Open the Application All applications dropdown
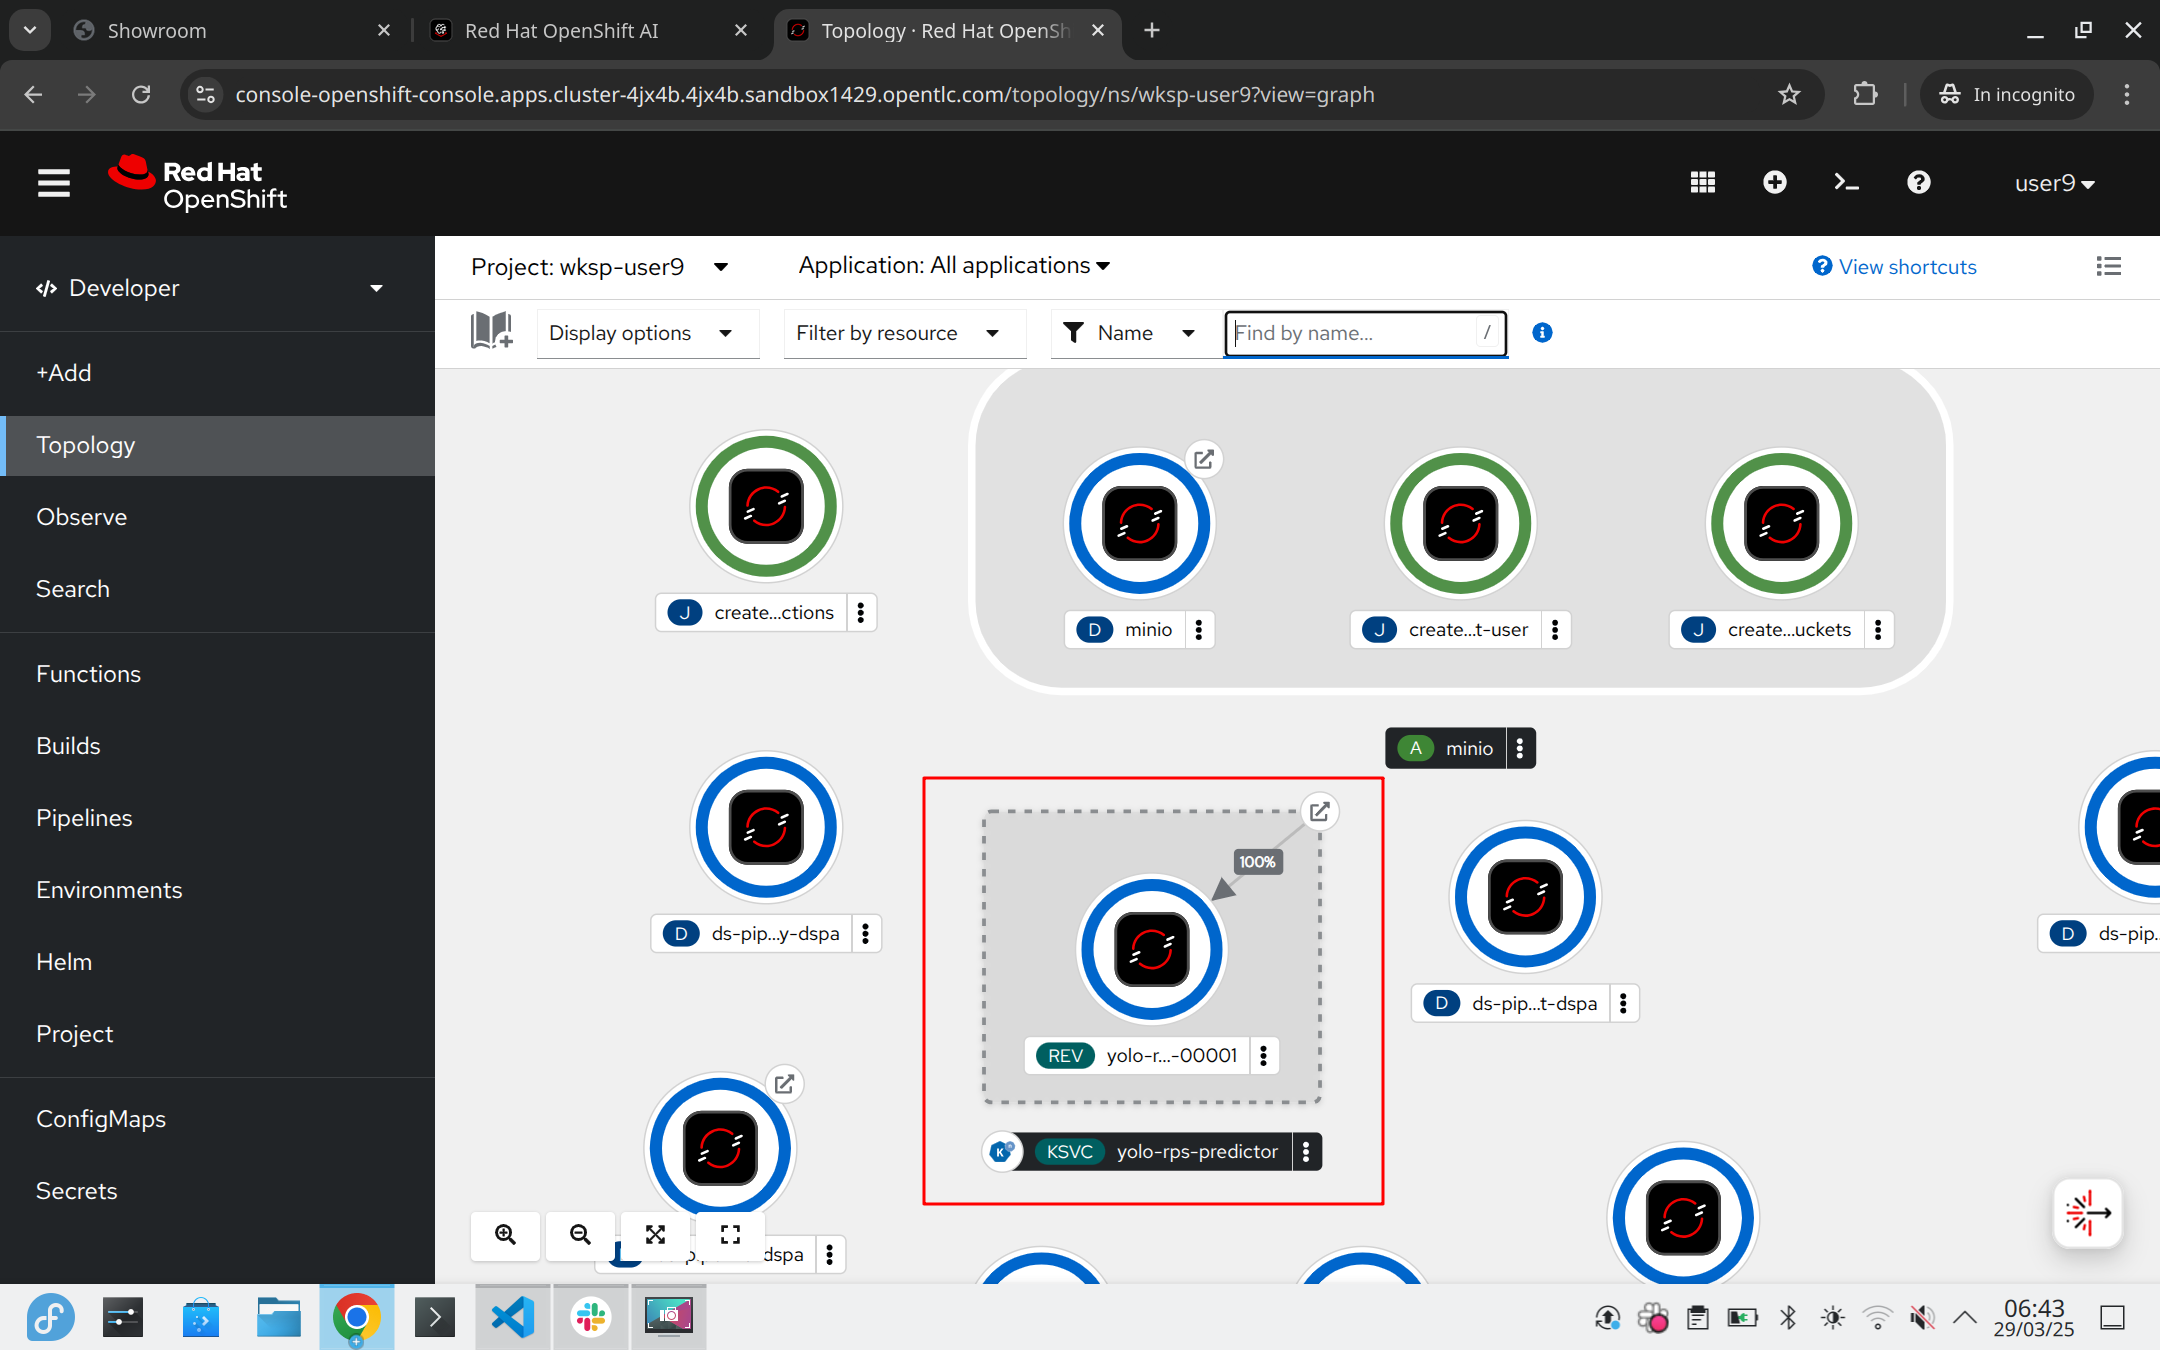 (x=954, y=266)
